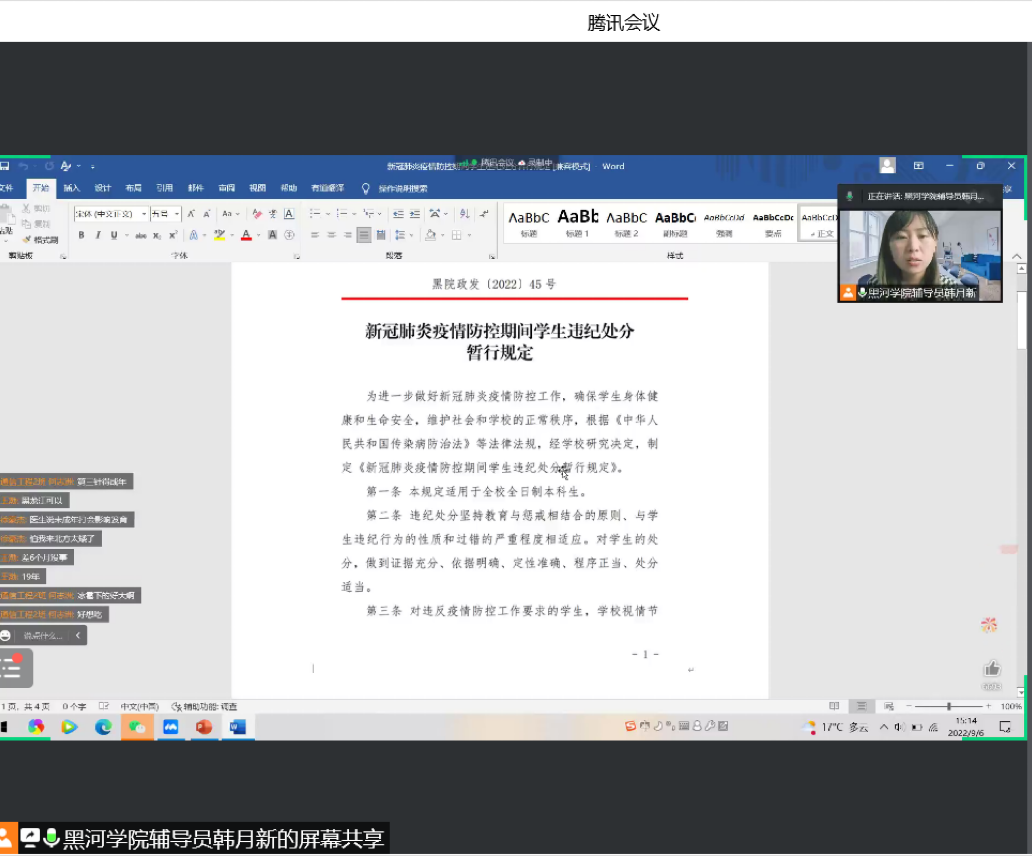Switch to the 插入 (Insert) ribbon tab
The height and width of the screenshot is (856, 1032).
point(72,188)
